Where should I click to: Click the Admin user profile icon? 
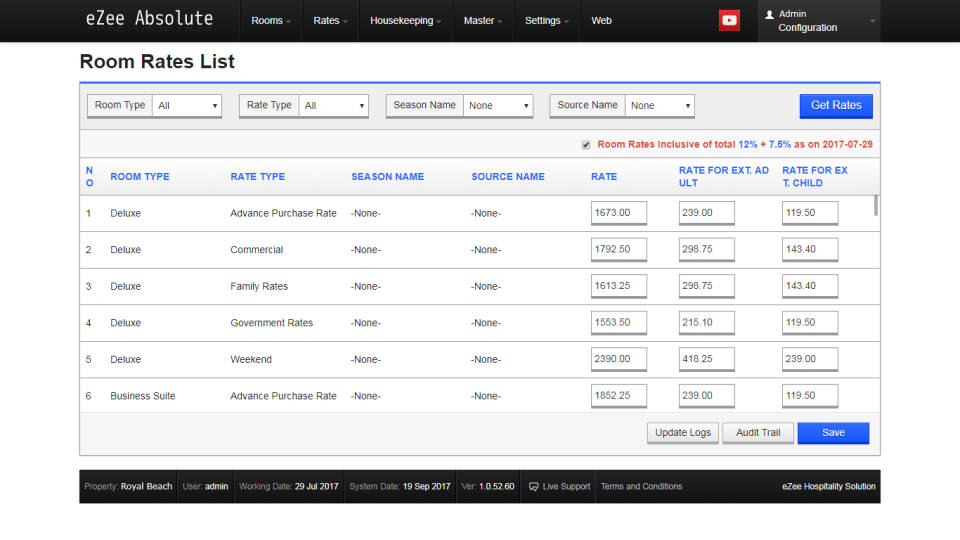pos(769,14)
